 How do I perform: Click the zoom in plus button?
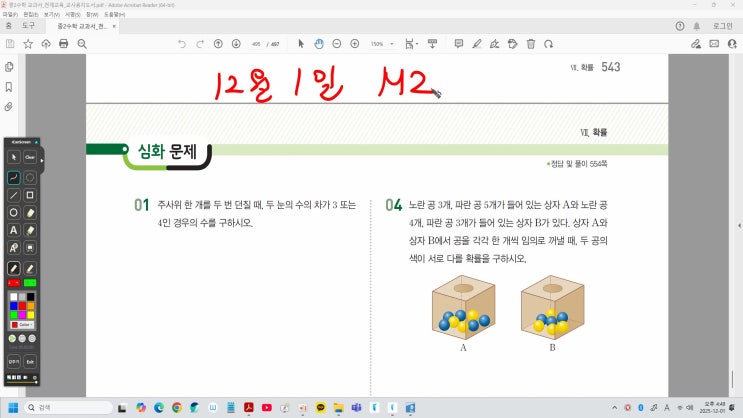click(353, 44)
